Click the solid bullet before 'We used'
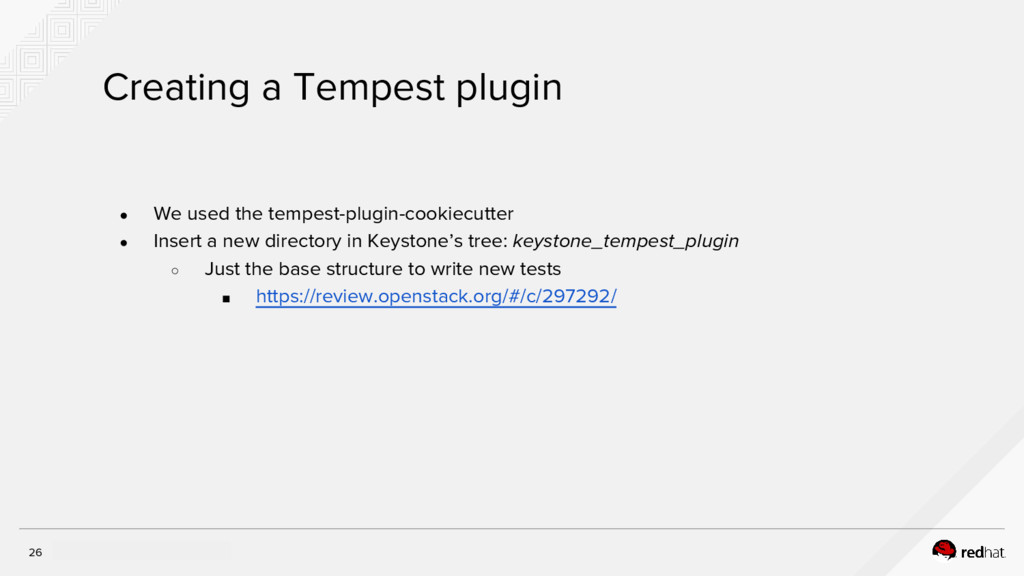This screenshot has height=576, width=1024. tap(123, 215)
